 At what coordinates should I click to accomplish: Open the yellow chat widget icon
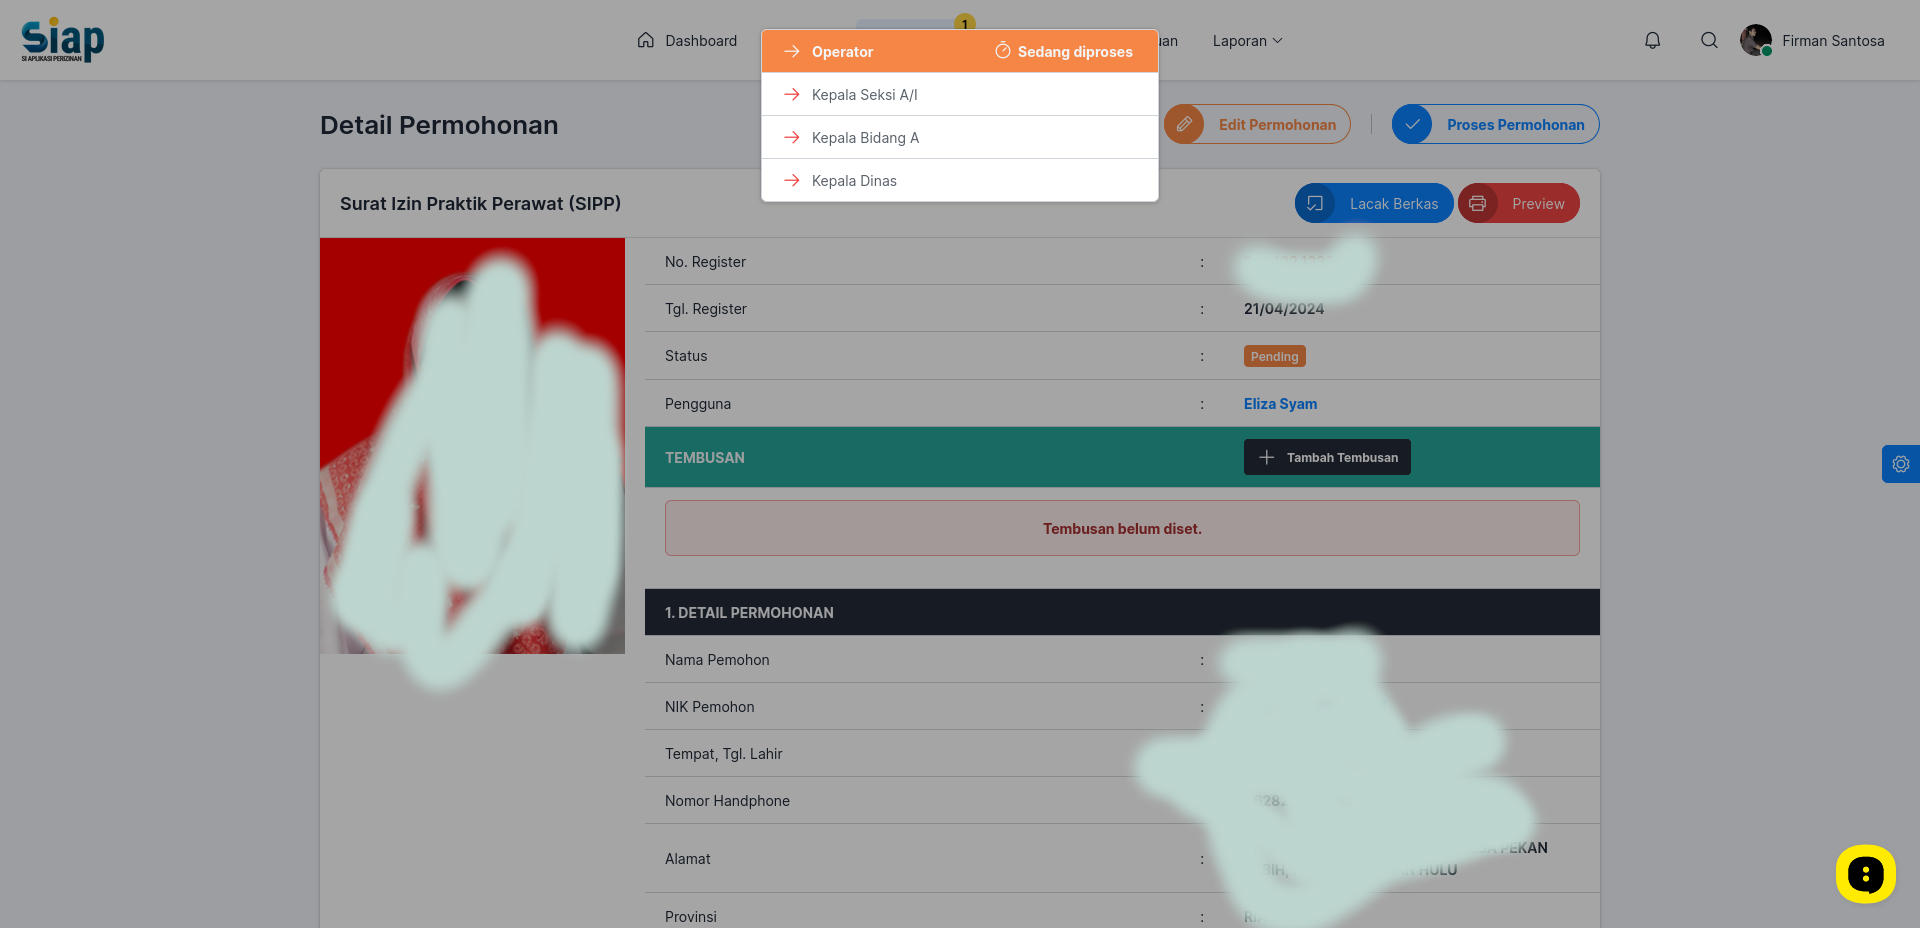click(1865, 874)
